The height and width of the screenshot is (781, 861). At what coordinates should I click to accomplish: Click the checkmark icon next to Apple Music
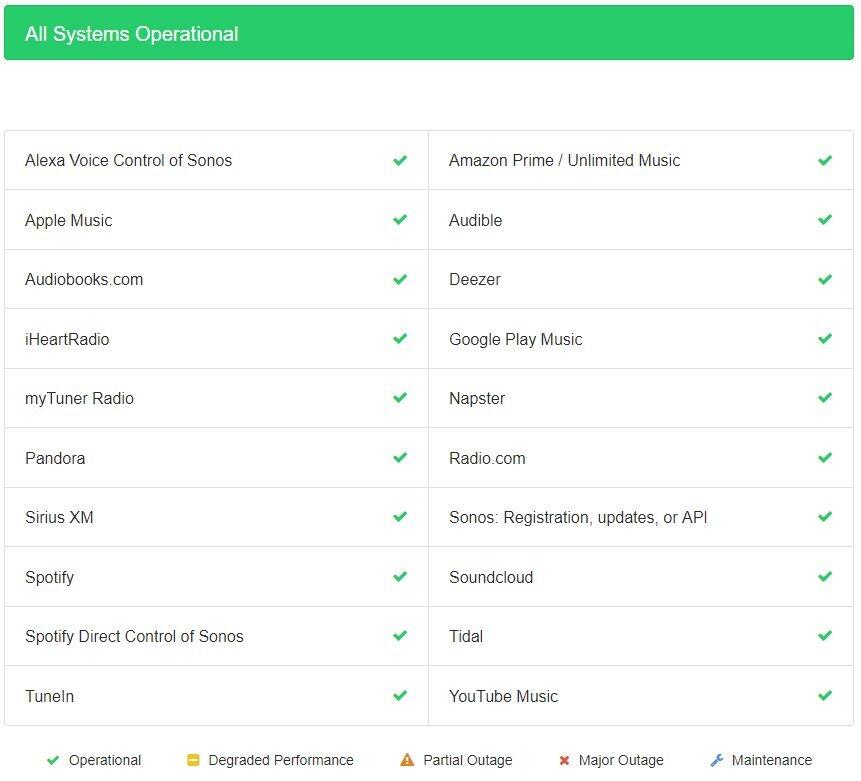point(400,220)
